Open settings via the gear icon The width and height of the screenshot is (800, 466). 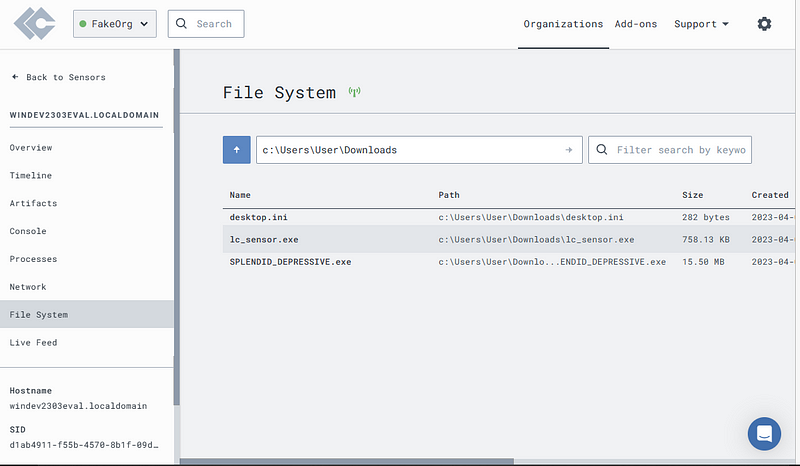(x=764, y=23)
